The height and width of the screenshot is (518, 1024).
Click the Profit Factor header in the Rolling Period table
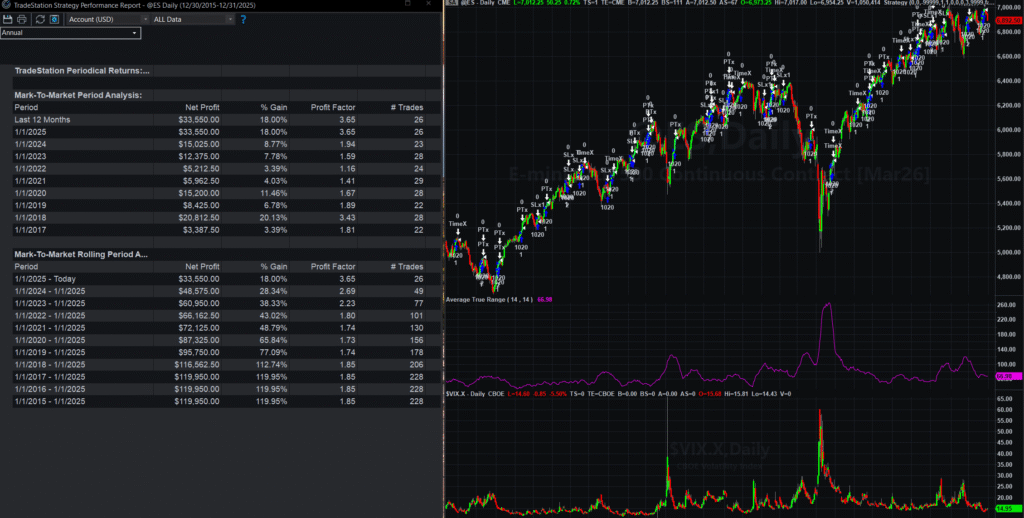click(333, 267)
